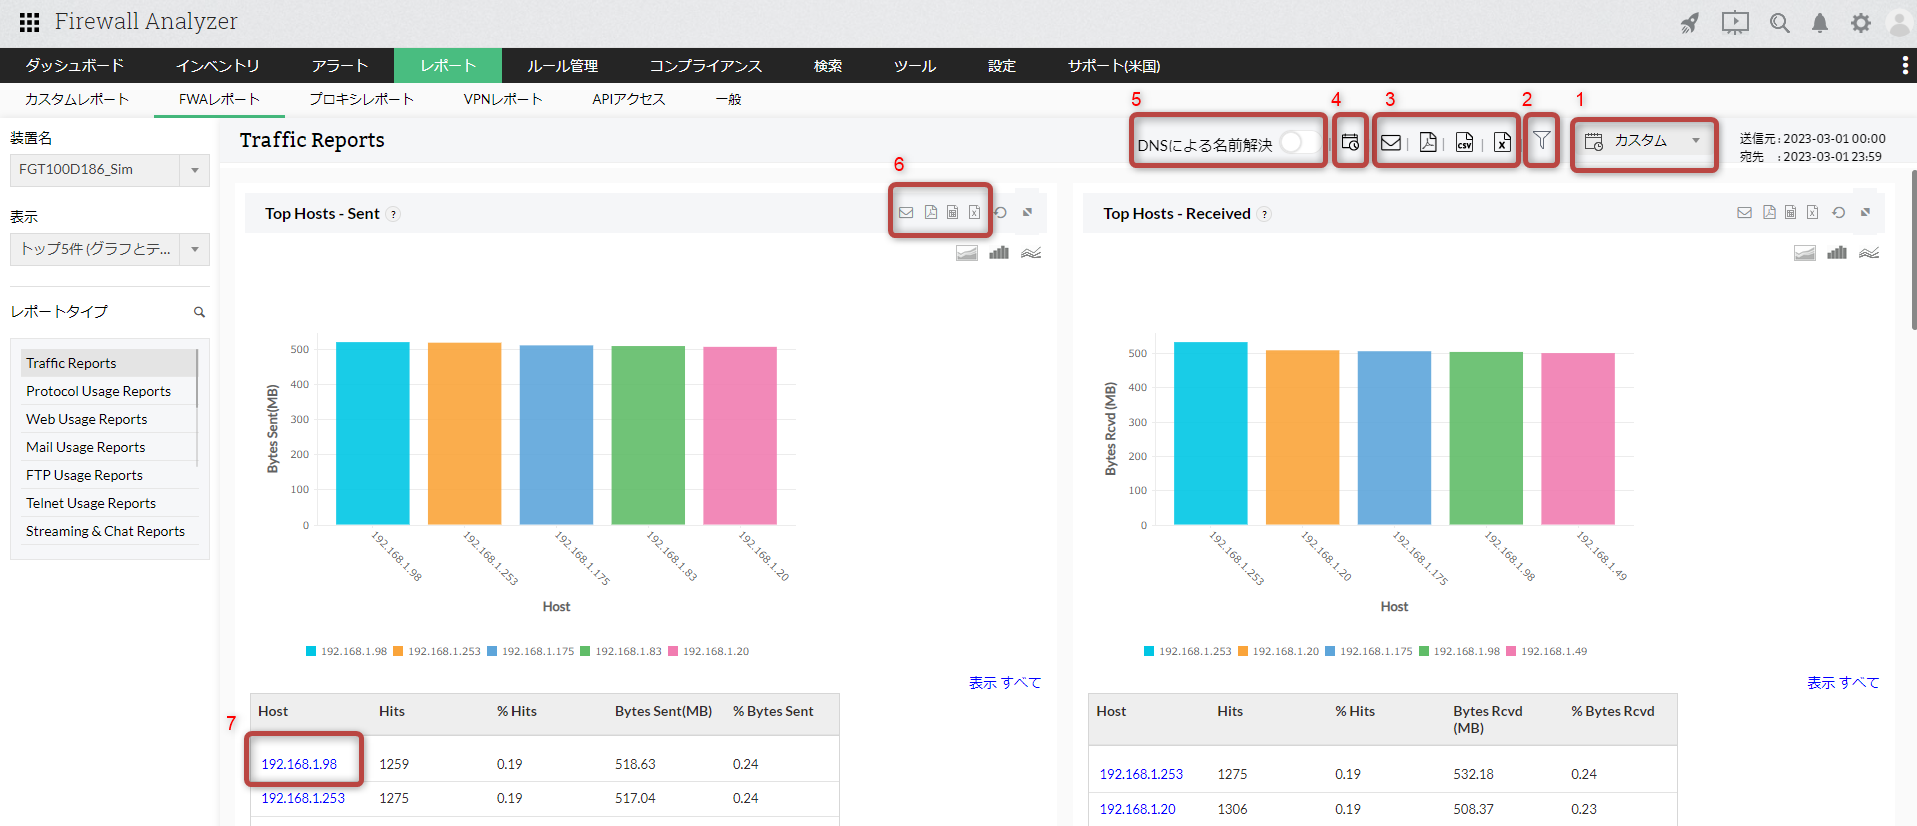
Task: Refresh the Top Hosts - Sent widget
Action: coord(1000,212)
